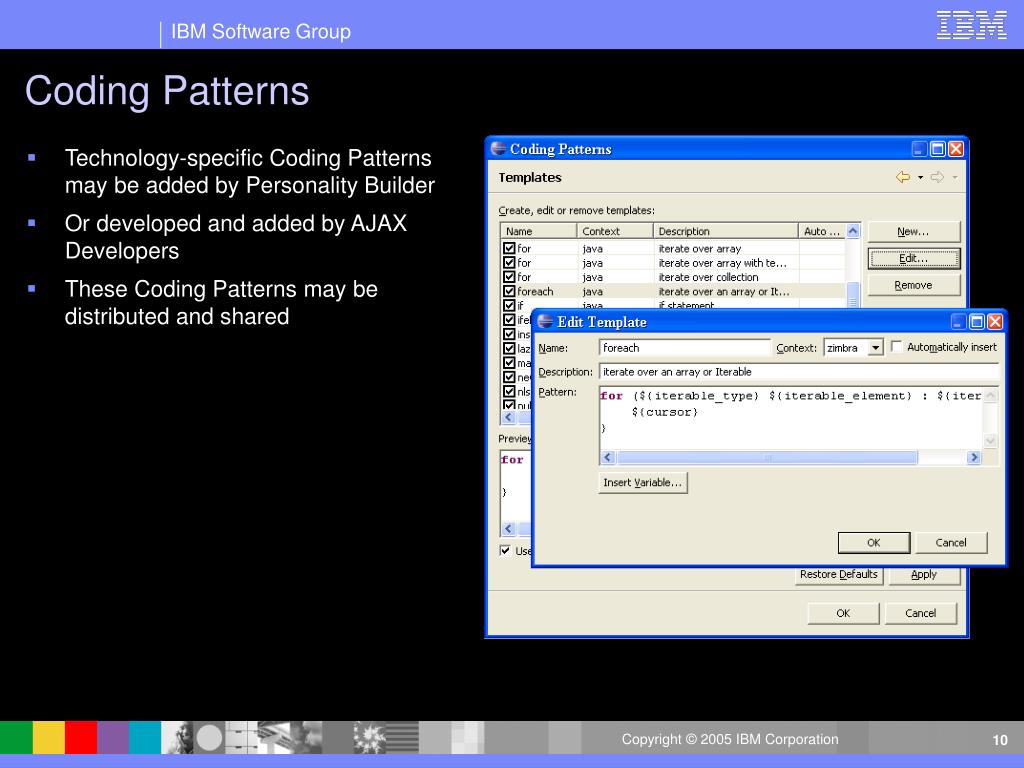Viewport: 1024px width, 768px height.
Task: Click the 'Create, edit or remove templates:' label
Action: coord(577,210)
